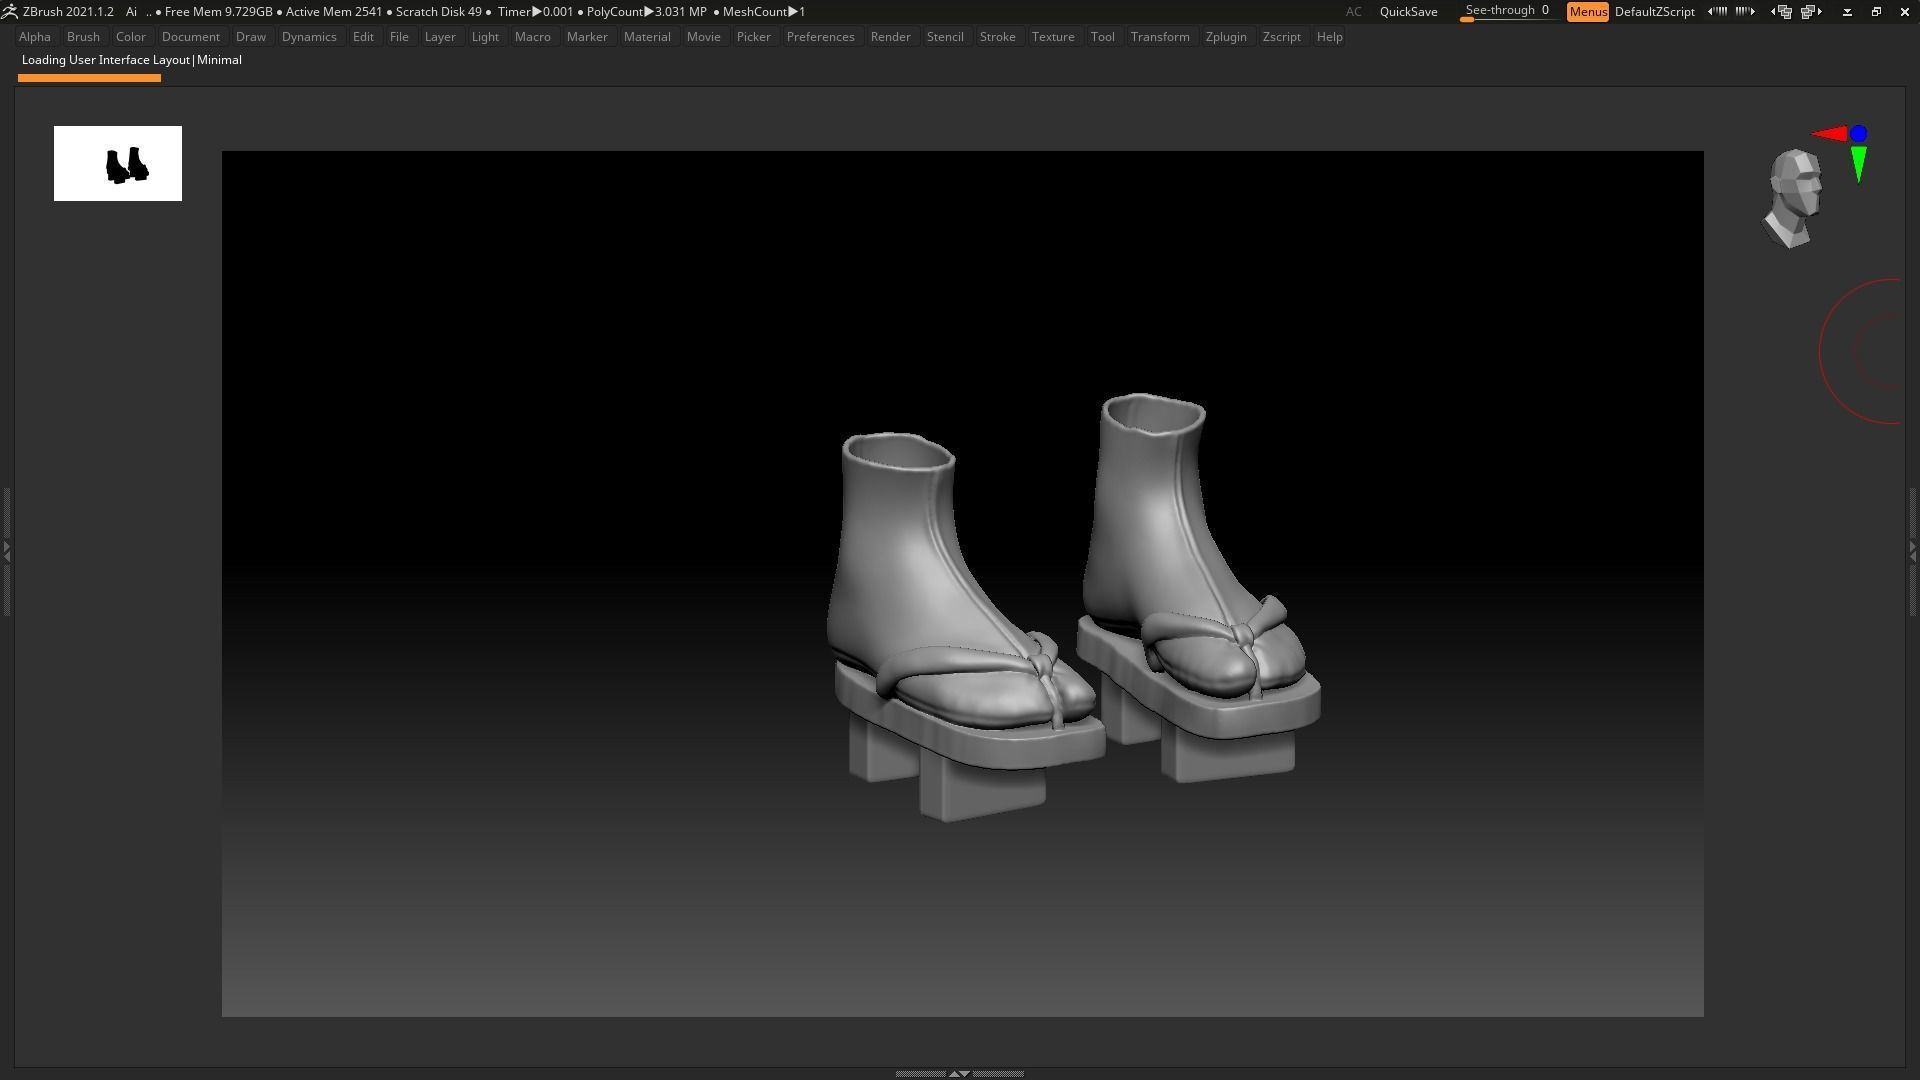Click the Active Mem 2541 readout
The width and height of the screenshot is (1920, 1080).
point(334,12)
